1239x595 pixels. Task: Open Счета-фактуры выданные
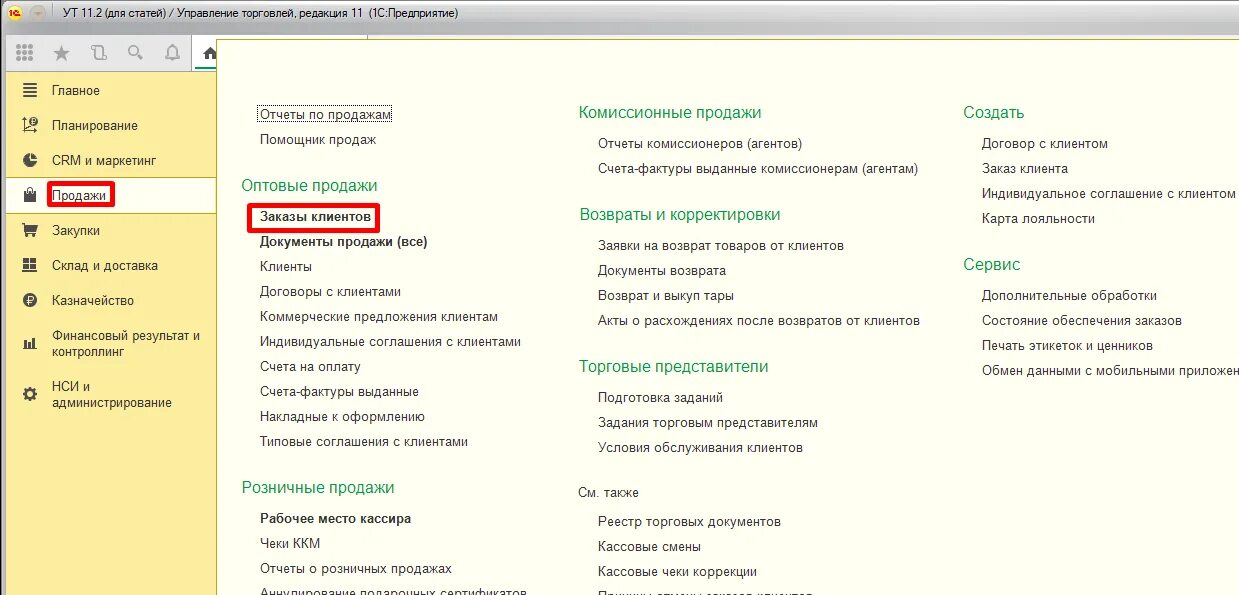tap(339, 391)
